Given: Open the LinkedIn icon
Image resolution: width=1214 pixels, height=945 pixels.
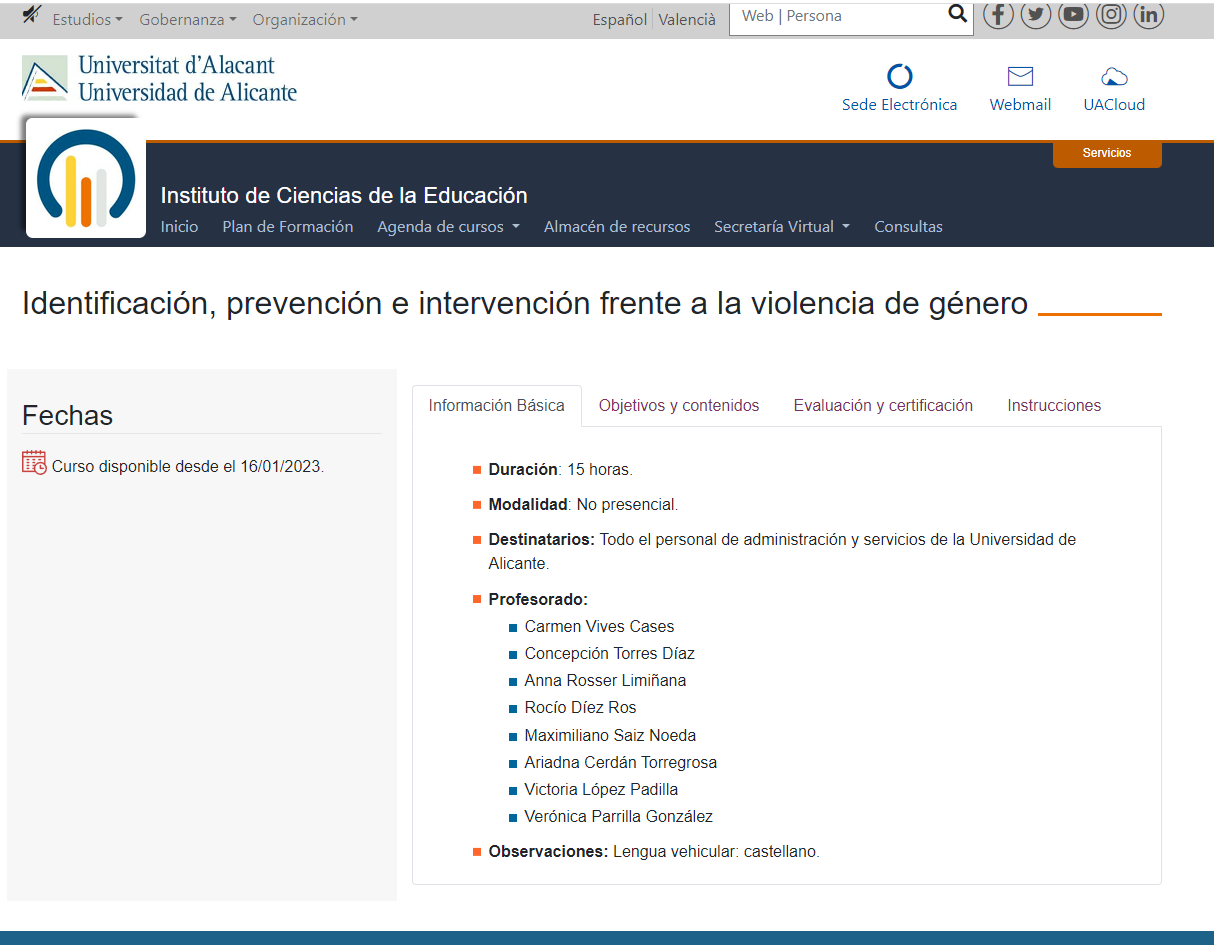Looking at the screenshot, I should (1149, 15).
